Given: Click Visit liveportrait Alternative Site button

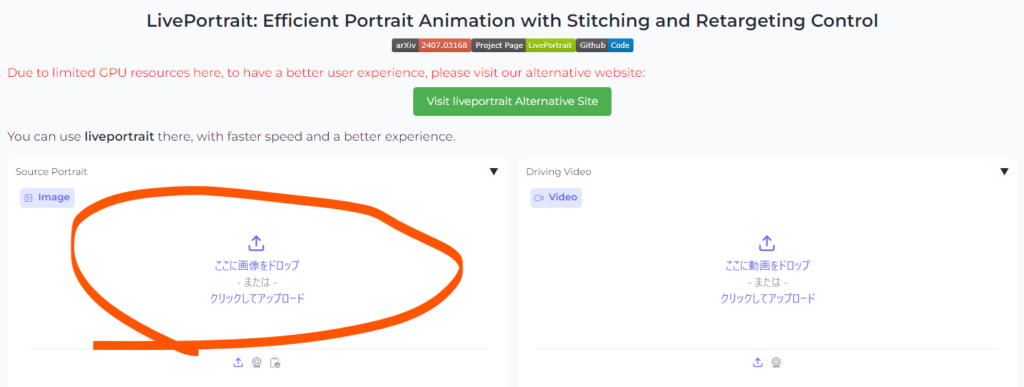Looking at the screenshot, I should 512,102.
